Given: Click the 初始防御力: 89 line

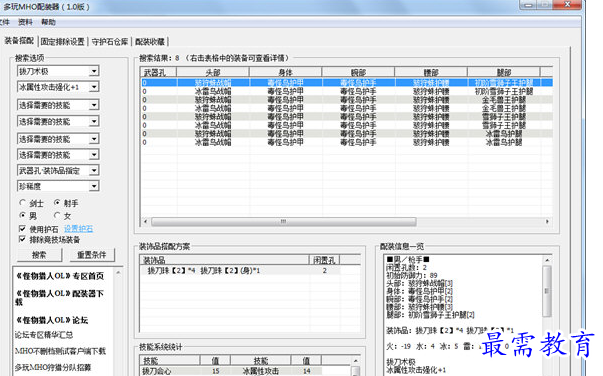Looking at the screenshot, I should [x=411, y=275].
